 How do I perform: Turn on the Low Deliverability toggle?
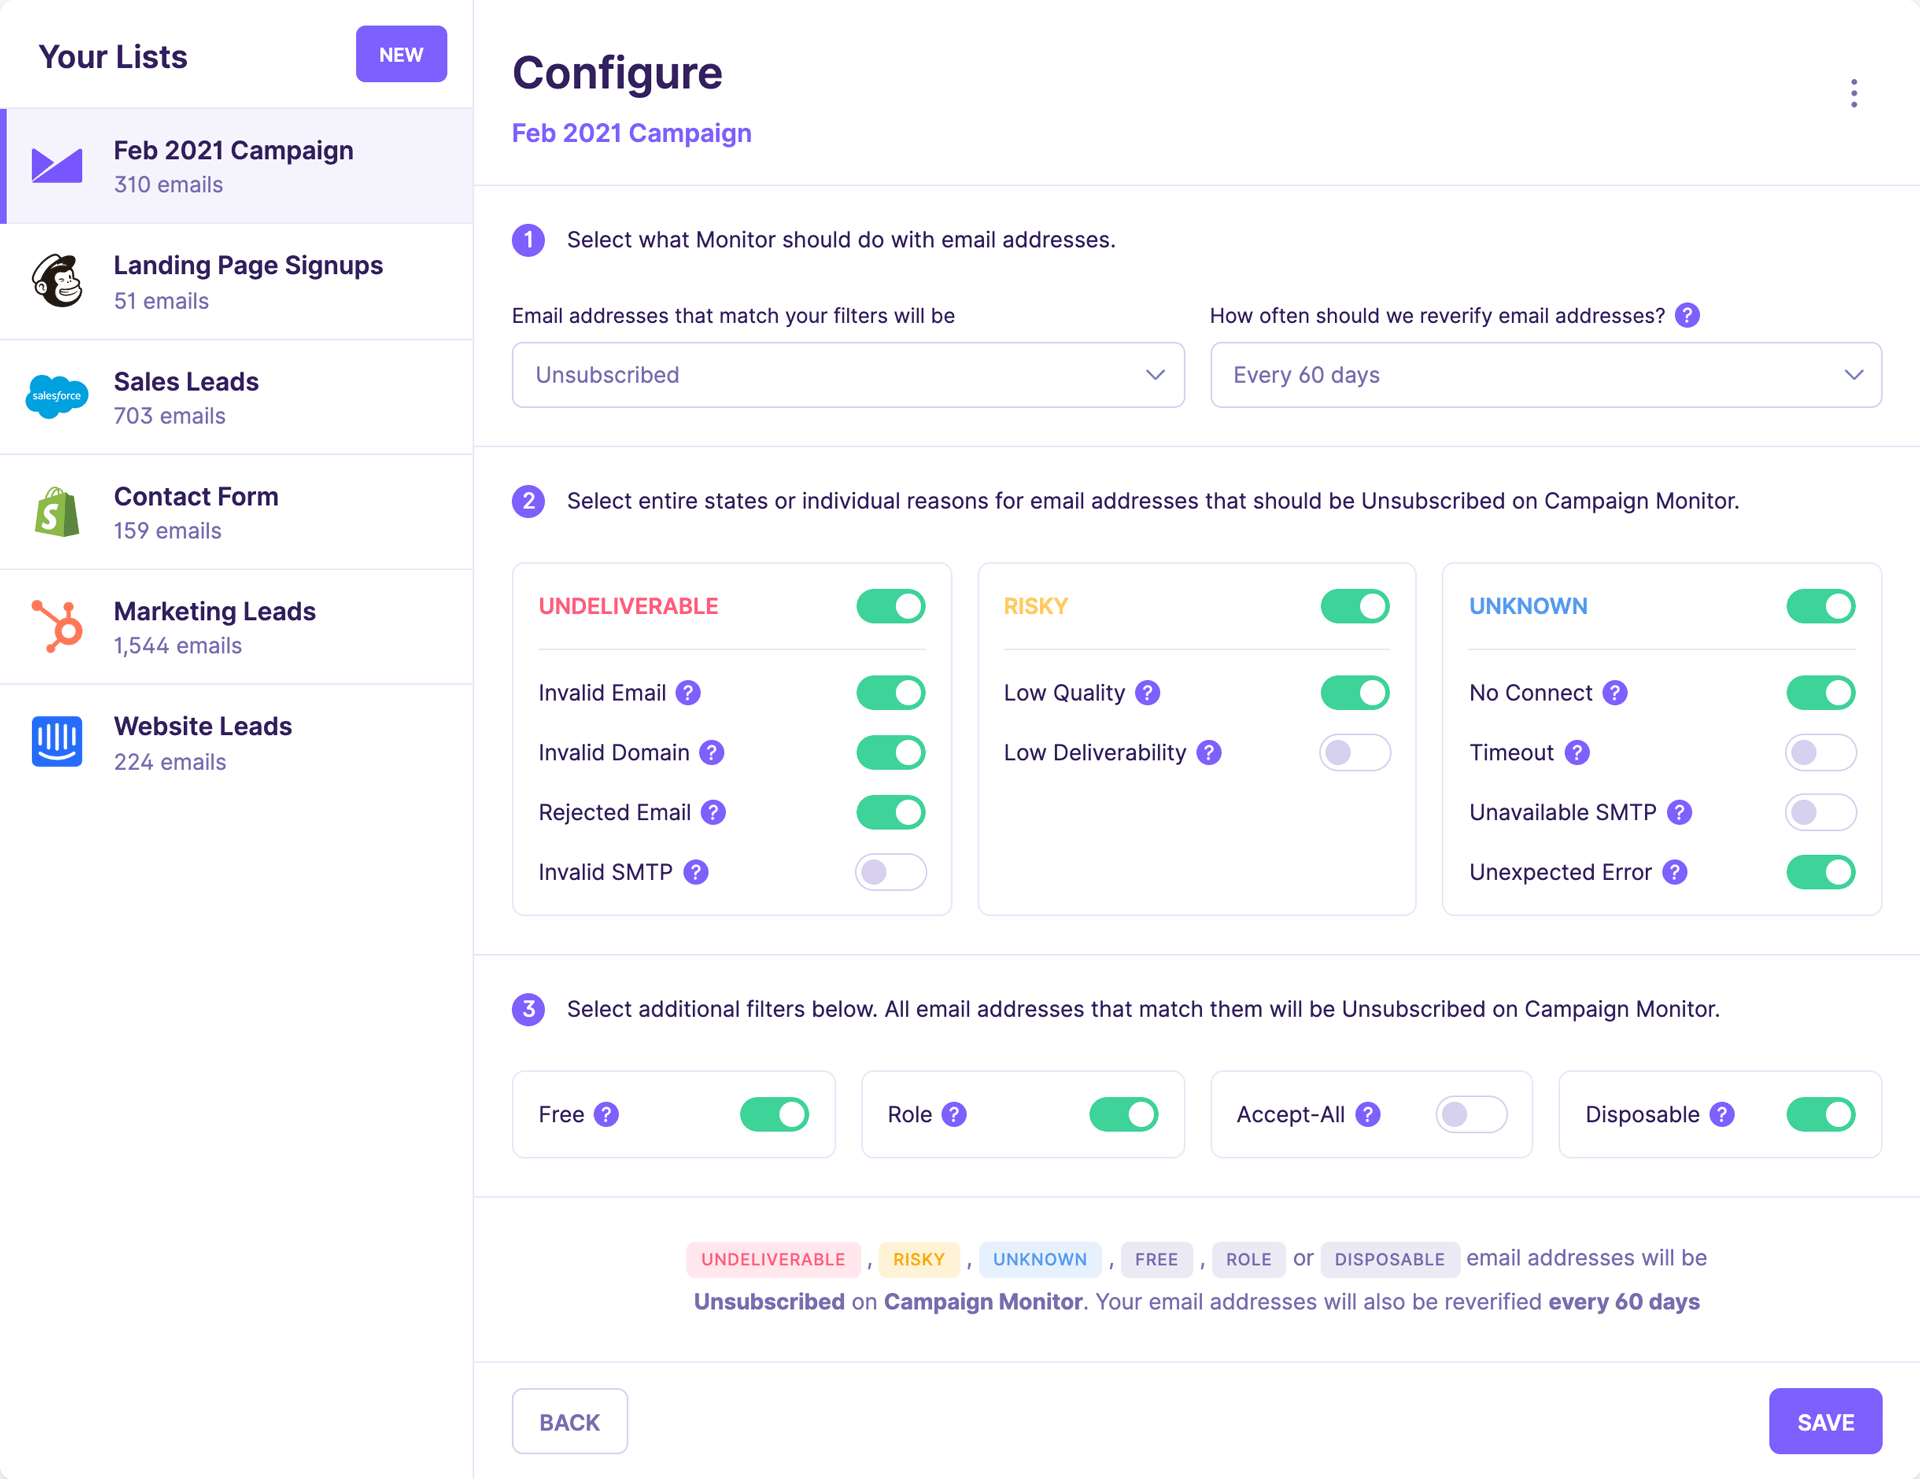1355,753
